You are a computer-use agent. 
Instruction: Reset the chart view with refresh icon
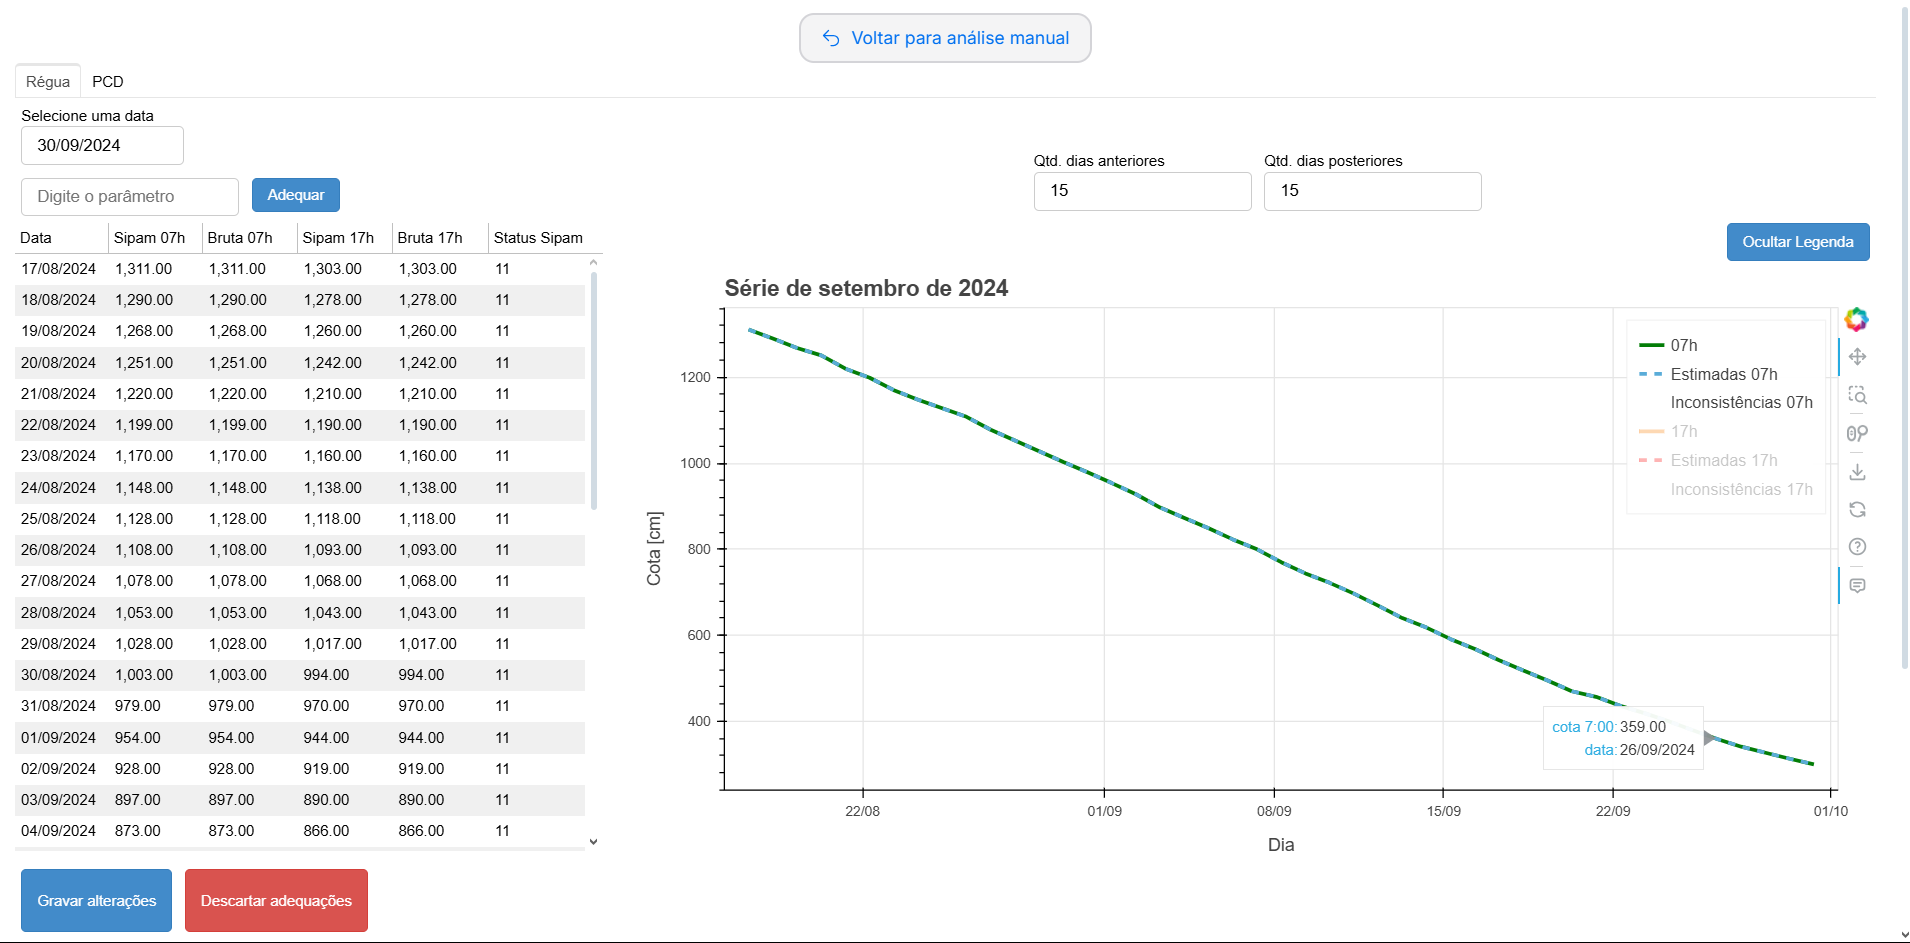tap(1857, 509)
